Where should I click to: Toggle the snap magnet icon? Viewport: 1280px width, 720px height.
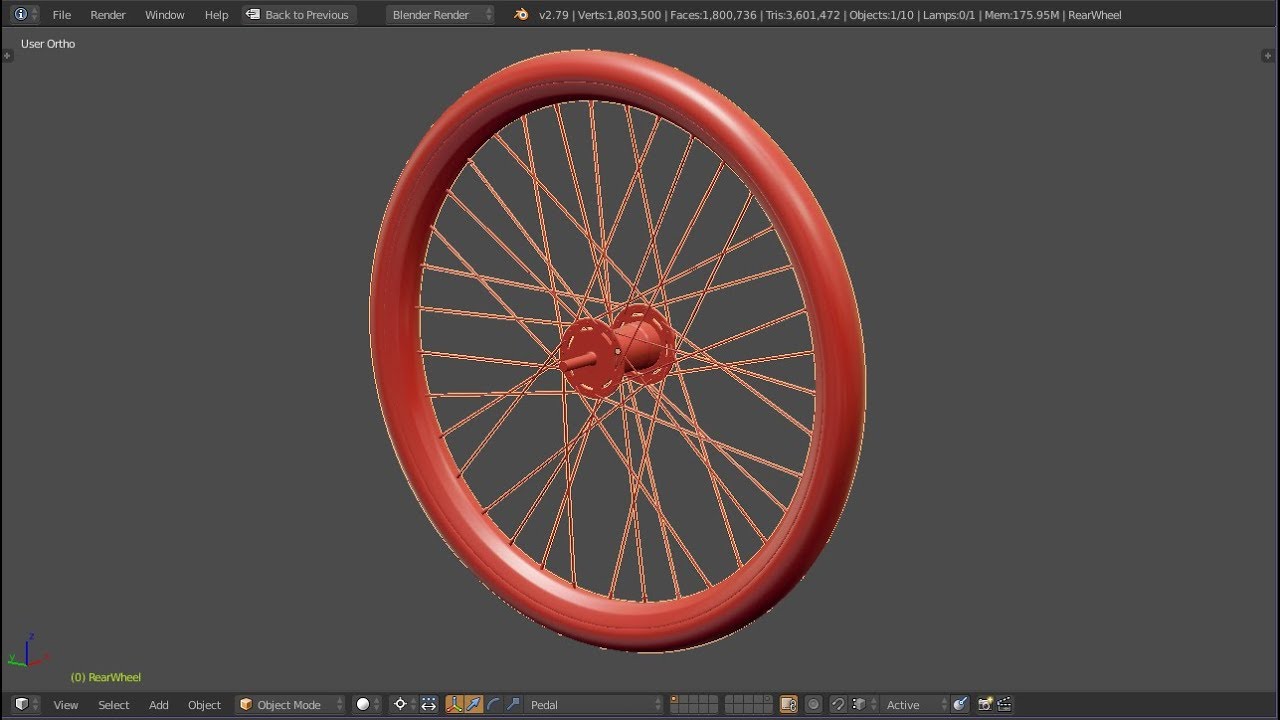point(838,704)
